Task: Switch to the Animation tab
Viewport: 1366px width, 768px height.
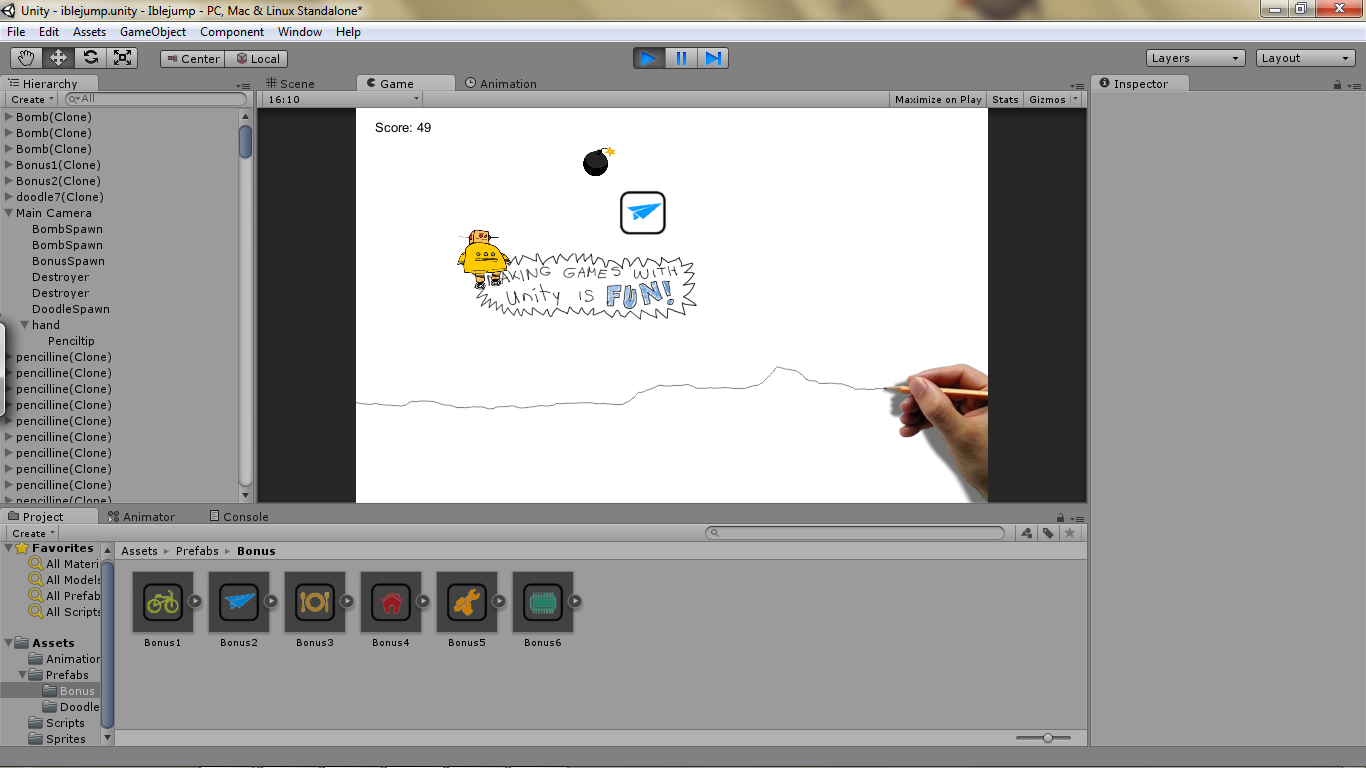Action: 501,84
